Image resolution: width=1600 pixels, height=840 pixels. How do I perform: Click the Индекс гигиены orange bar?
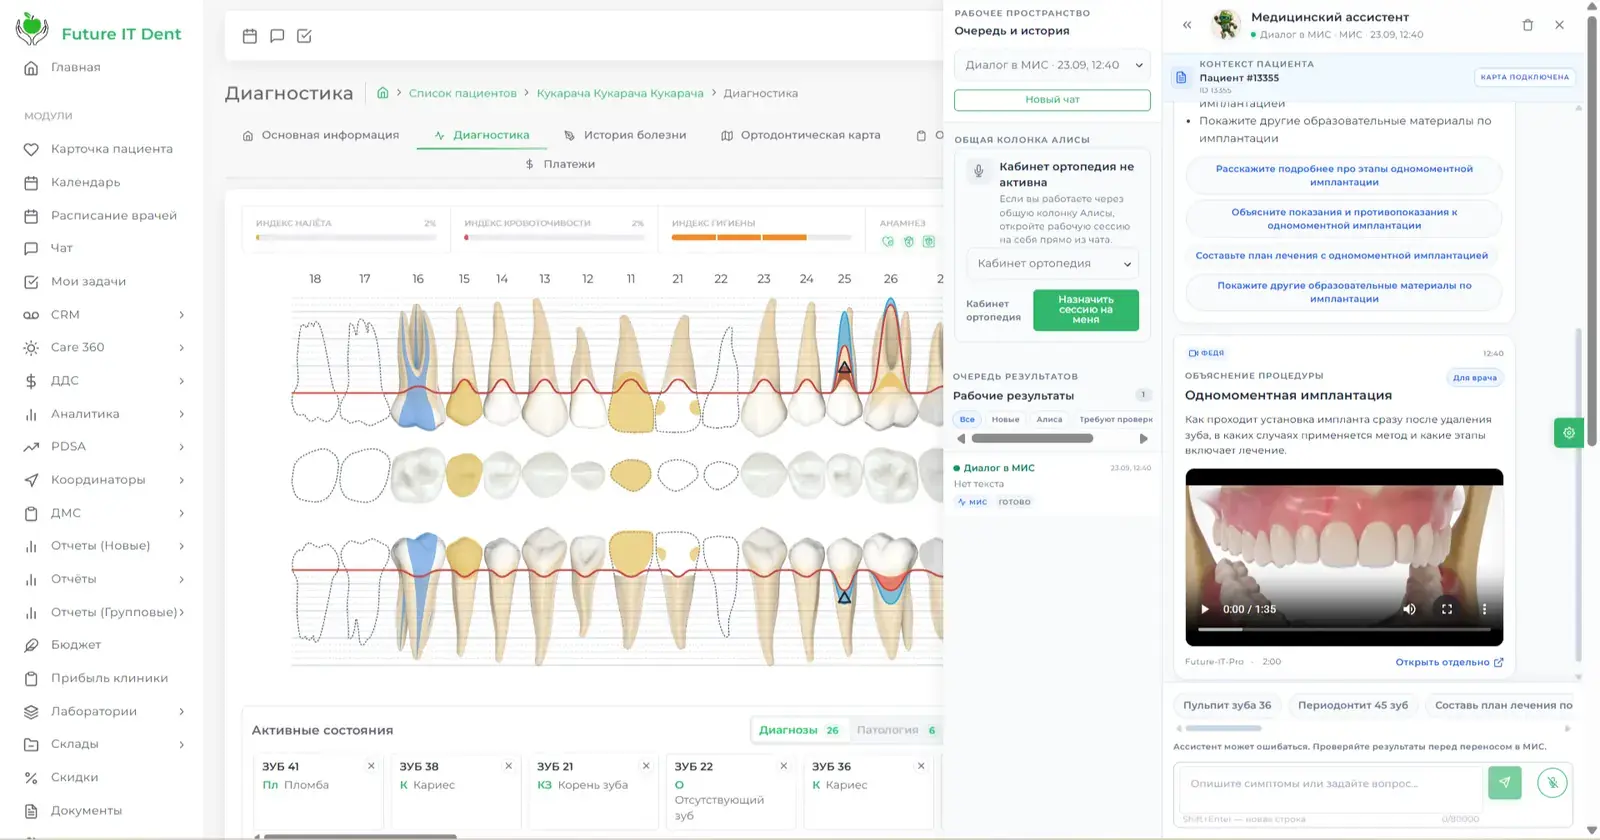739,237
